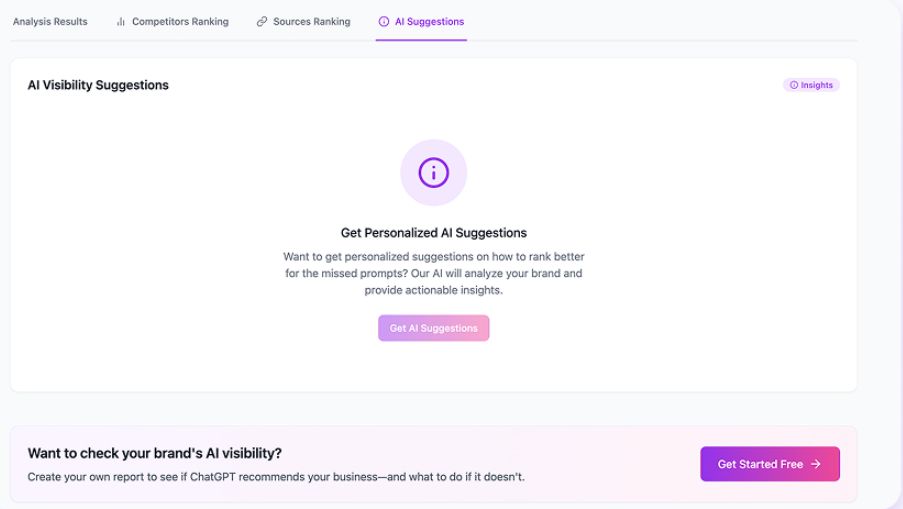Click the purple underline beneath AI Suggestions tab
This screenshot has width=903, height=509.
point(421,40)
